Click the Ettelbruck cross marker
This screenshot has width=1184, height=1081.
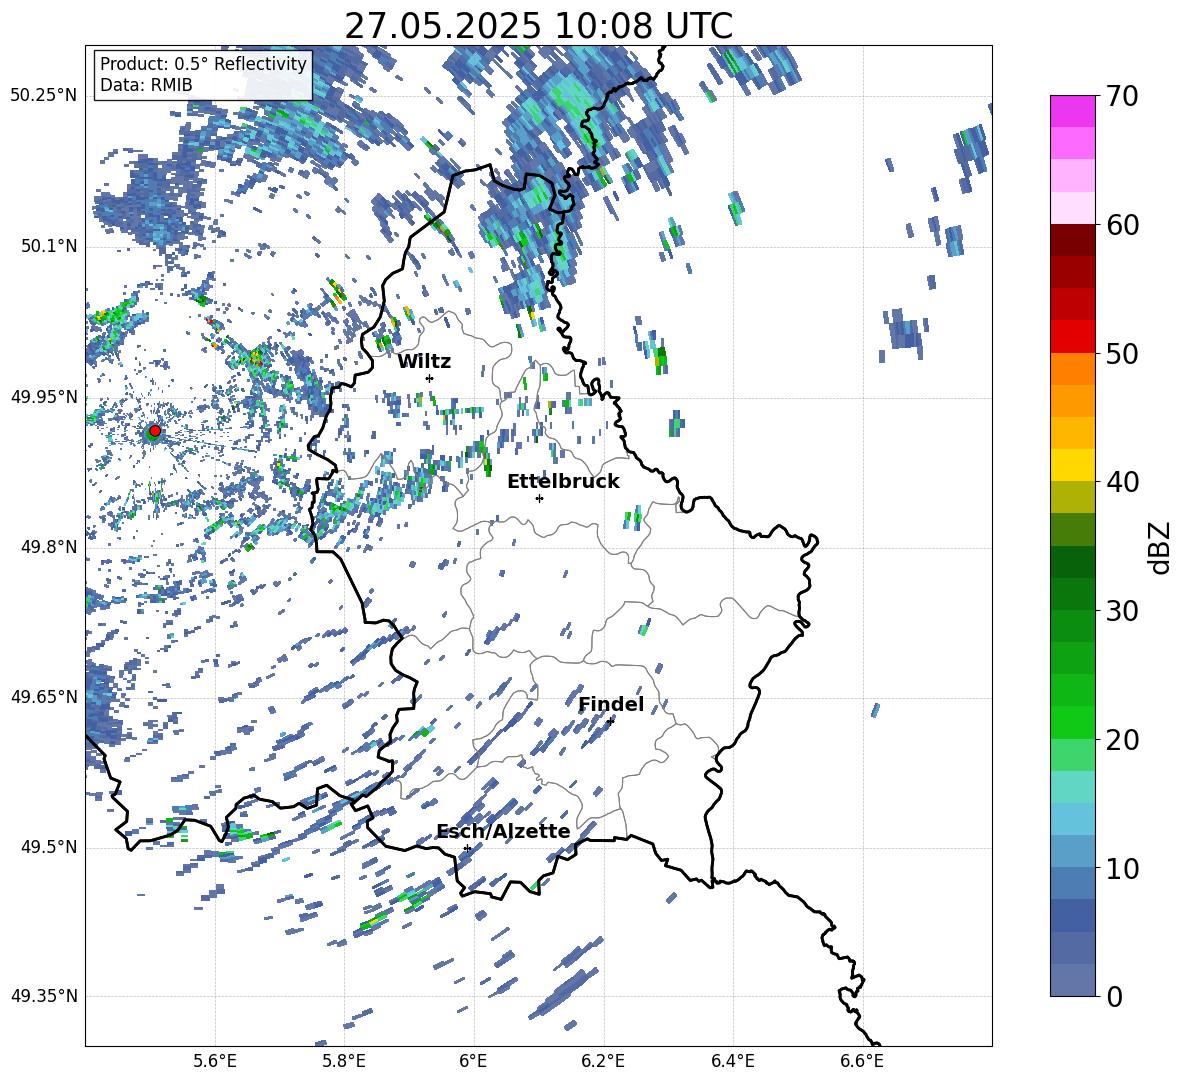click(x=539, y=498)
